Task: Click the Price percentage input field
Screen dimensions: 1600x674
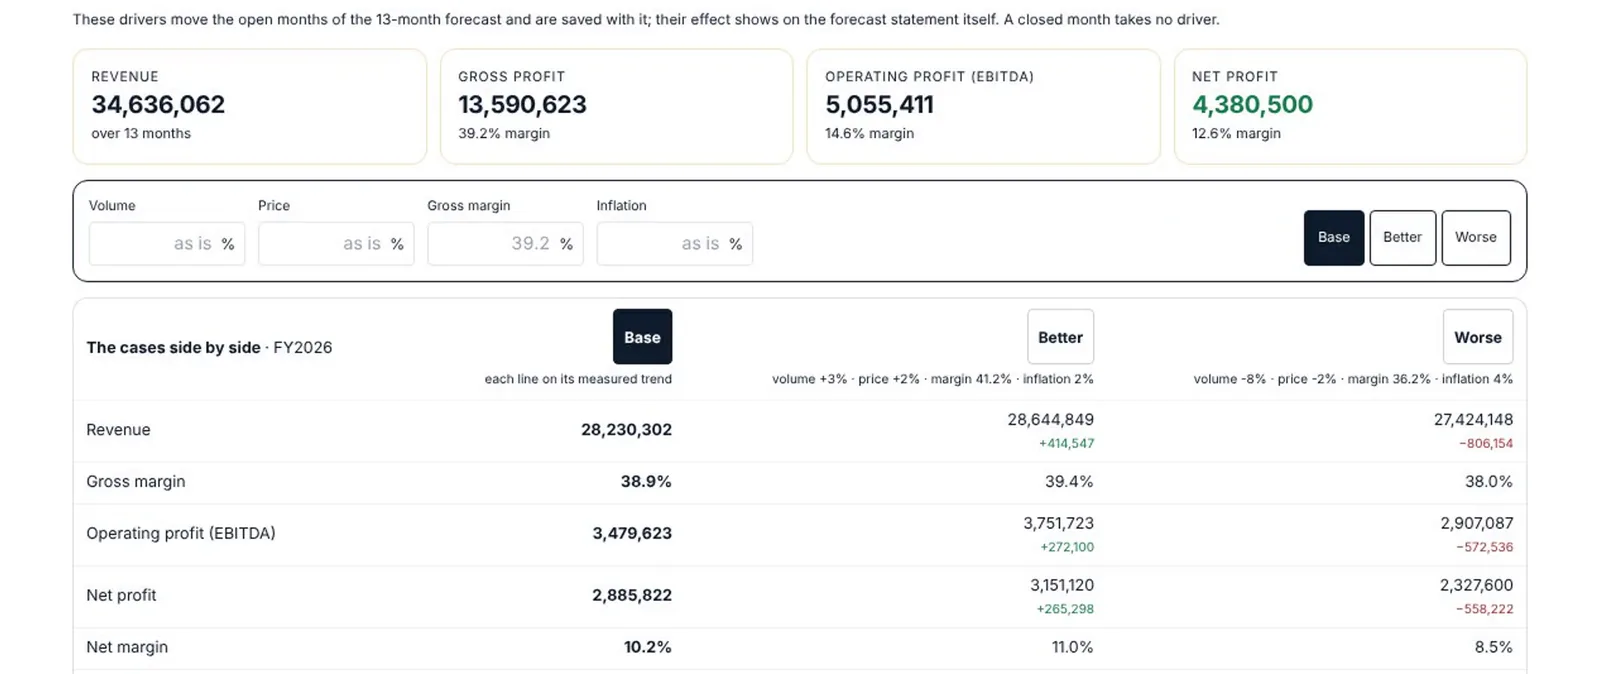Action: pos(336,244)
